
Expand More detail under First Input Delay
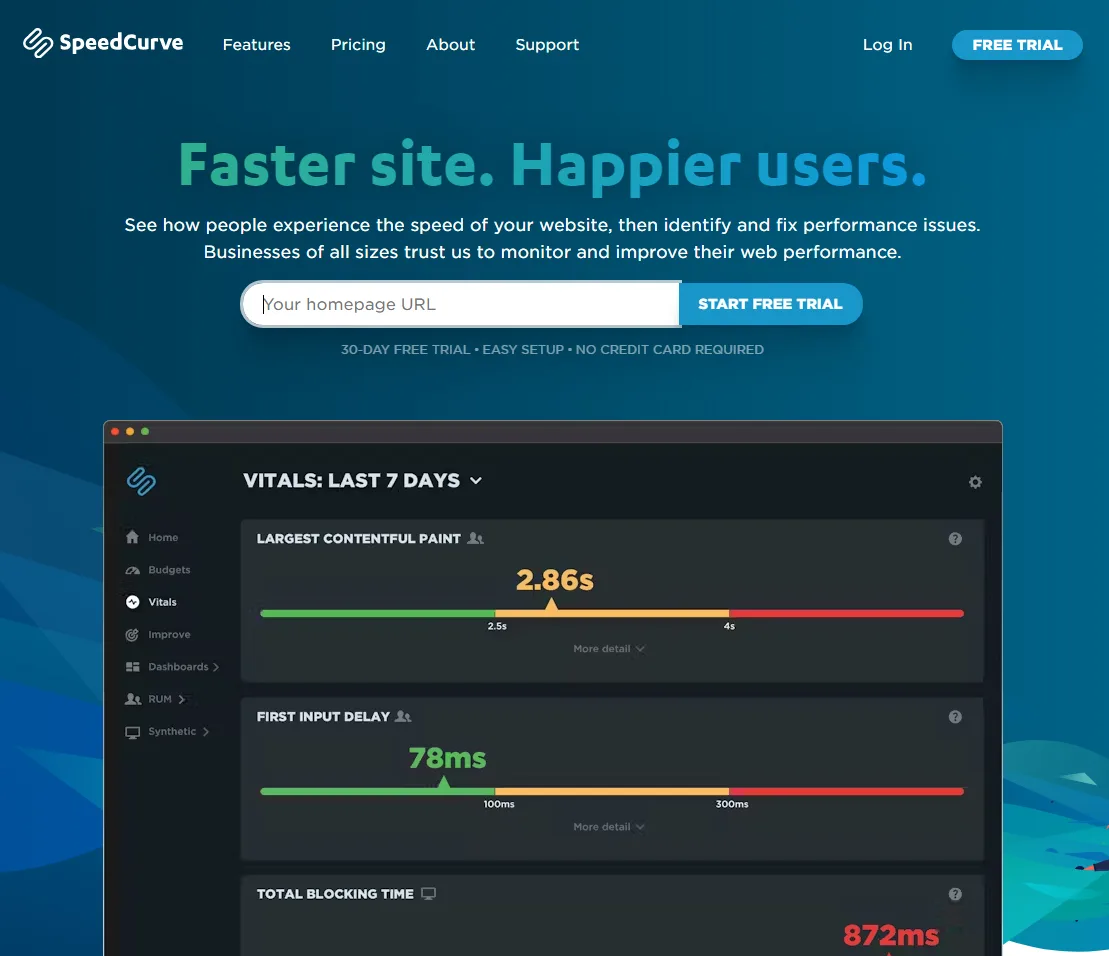(609, 827)
